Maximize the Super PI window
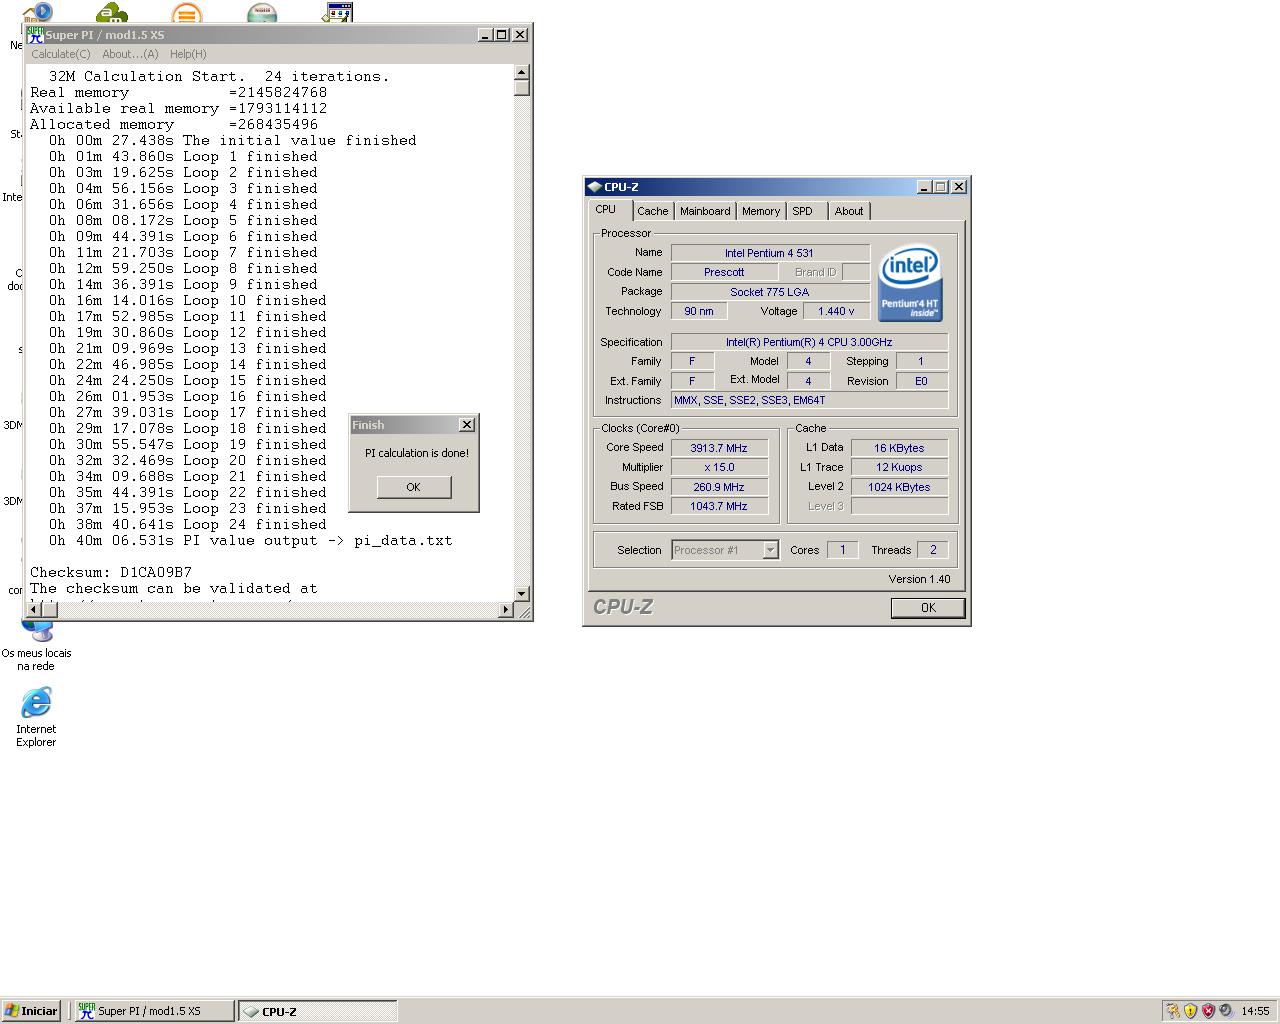Screen dimensions: 1280x1024 point(502,35)
